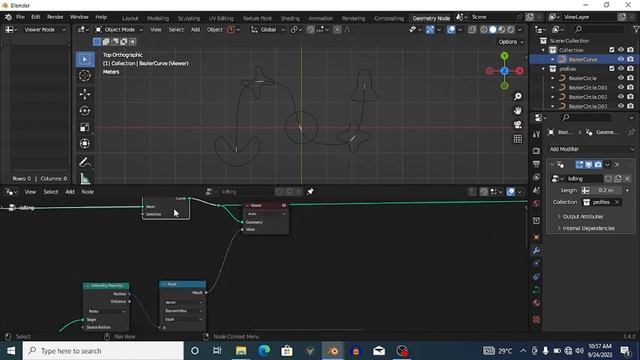Viewport: 640px width, 360px height.
Task: Open the node editor Node menu
Action: [87, 191]
